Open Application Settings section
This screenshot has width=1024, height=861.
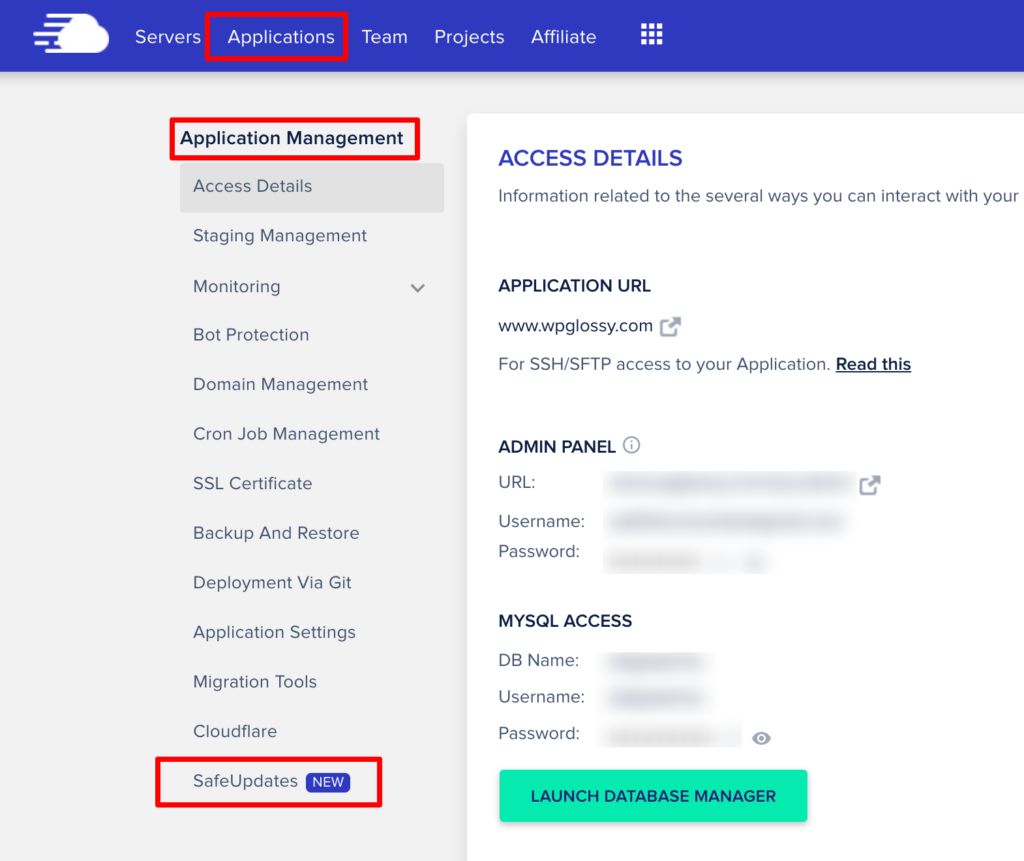[x=274, y=632]
